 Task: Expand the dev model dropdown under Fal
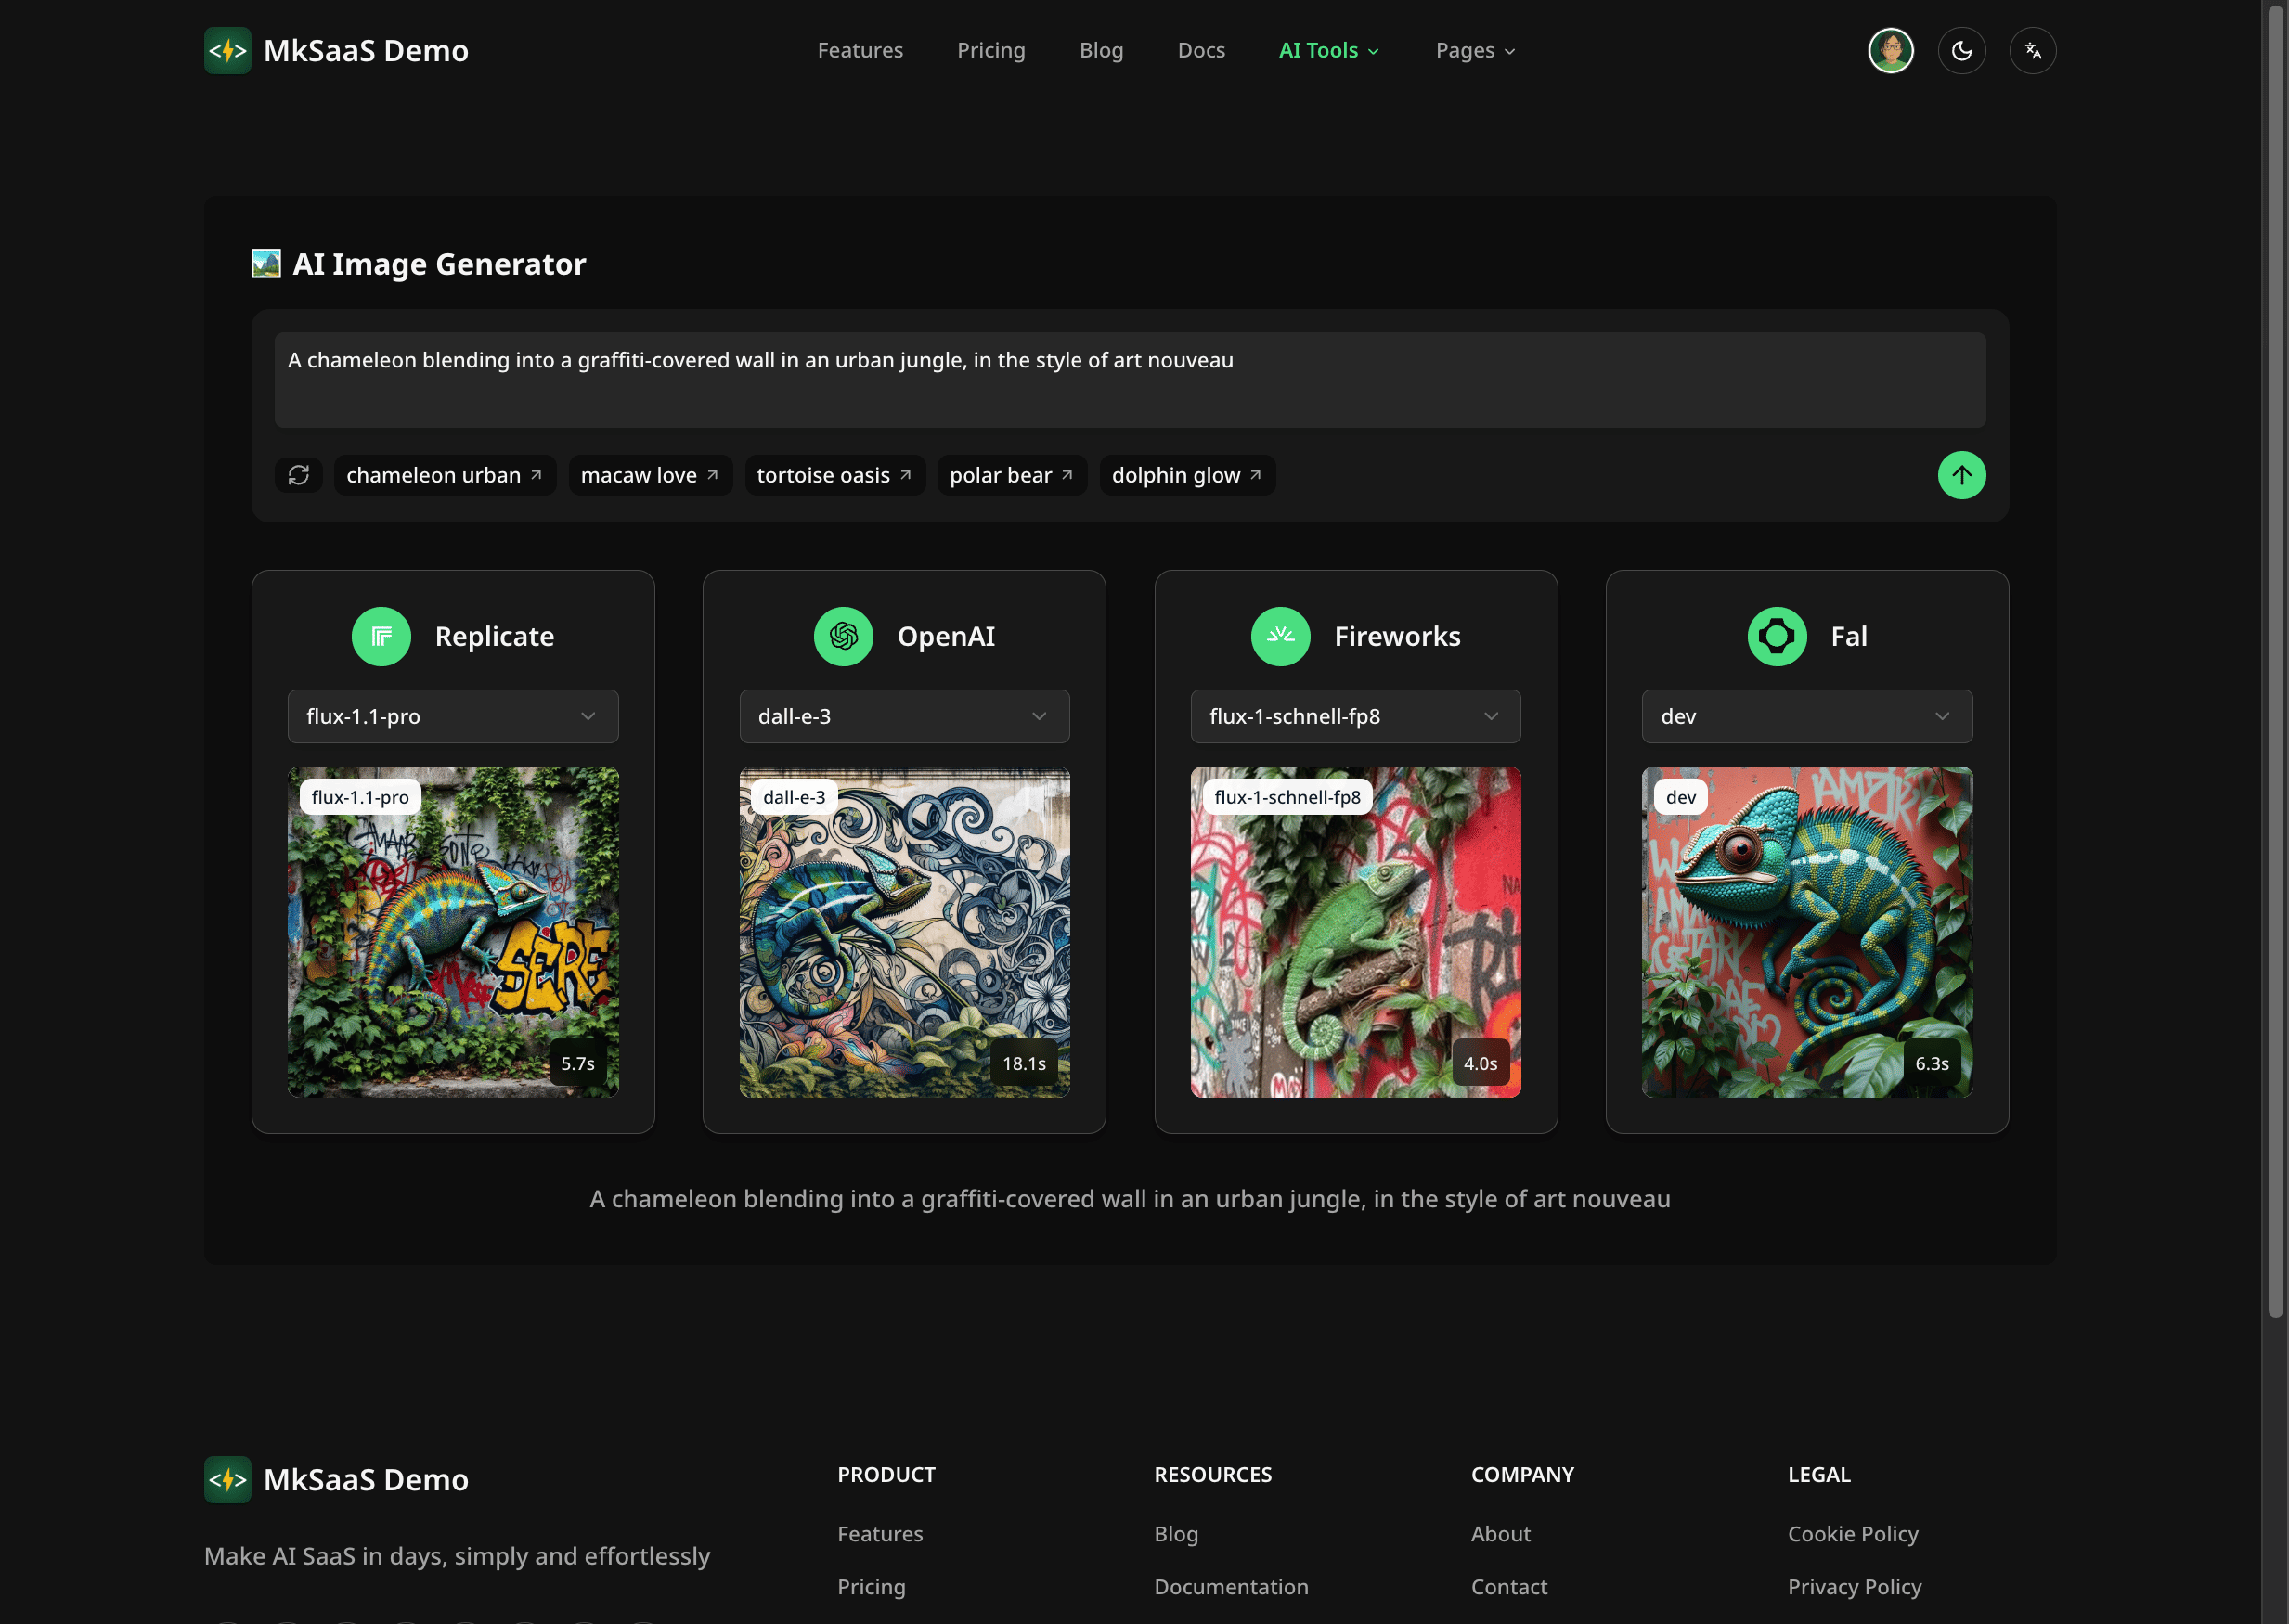(1806, 716)
